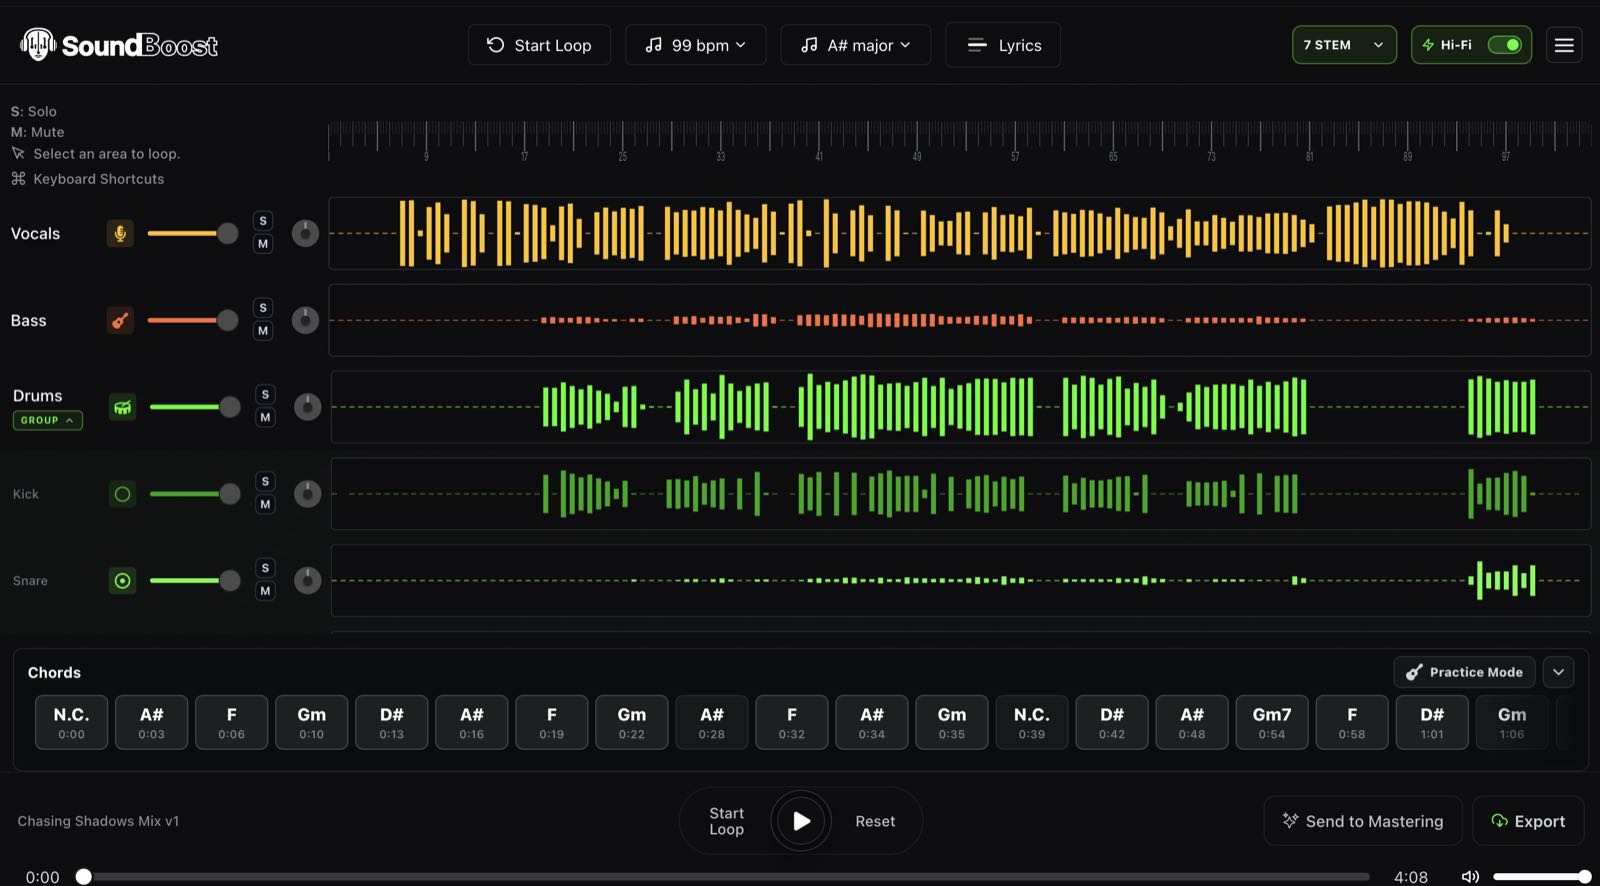Open the hamburger menu icon
This screenshot has width=1600, height=886.
tap(1564, 45)
